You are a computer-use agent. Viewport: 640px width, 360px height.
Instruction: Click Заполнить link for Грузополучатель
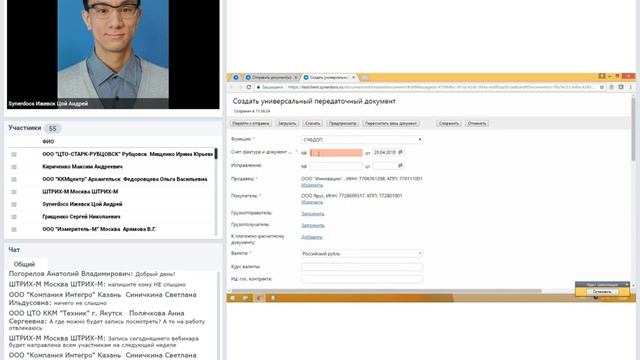coord(313,225)
